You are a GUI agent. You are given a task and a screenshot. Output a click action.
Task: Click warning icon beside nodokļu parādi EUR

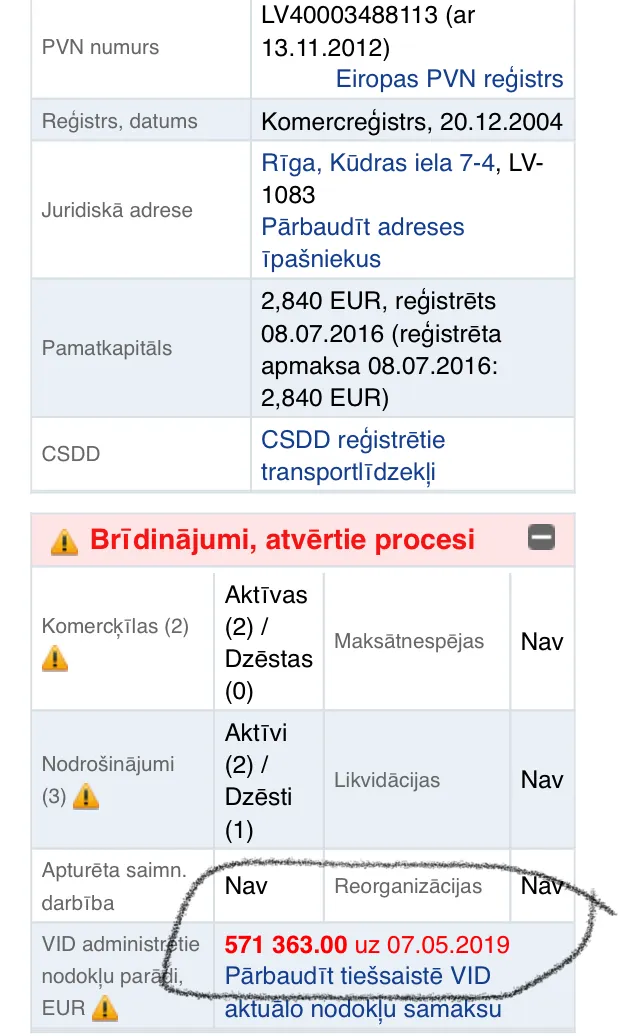click(x=105, y=1008)
